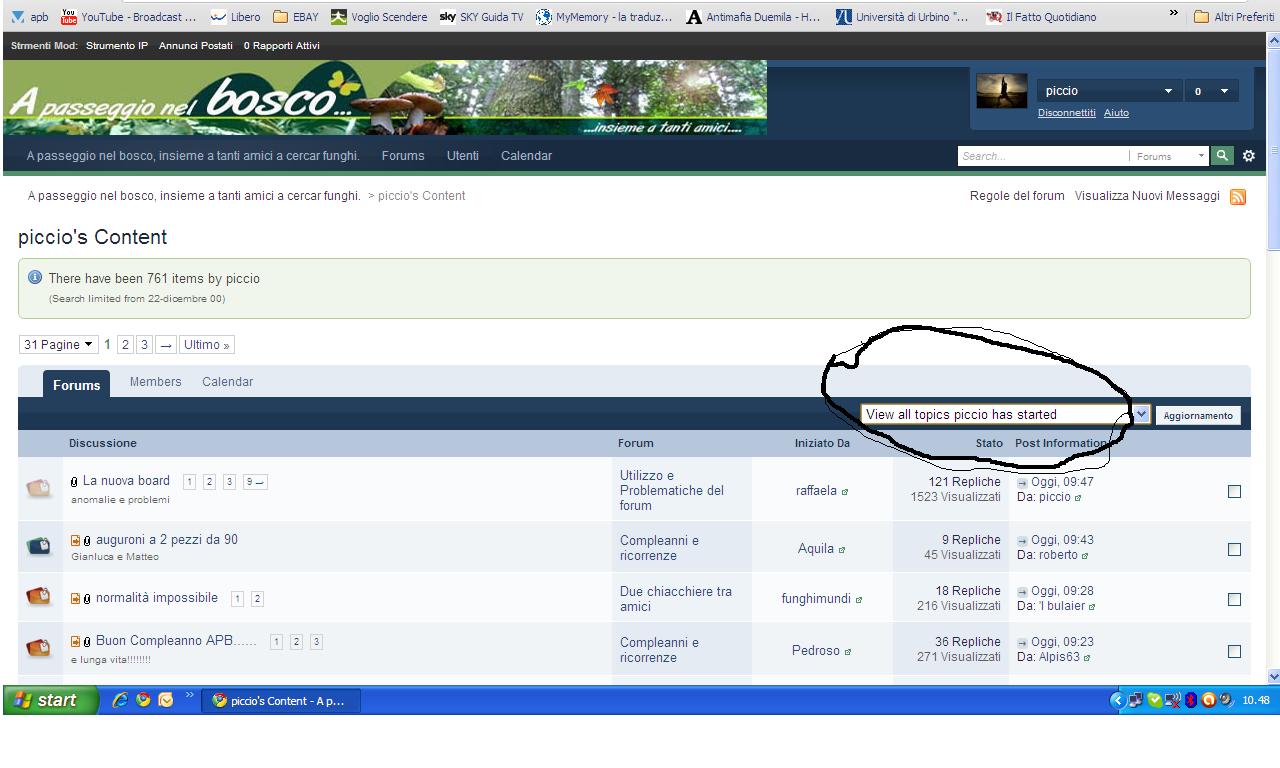Click the status icon for normalità impossibile

coord(38,597)
